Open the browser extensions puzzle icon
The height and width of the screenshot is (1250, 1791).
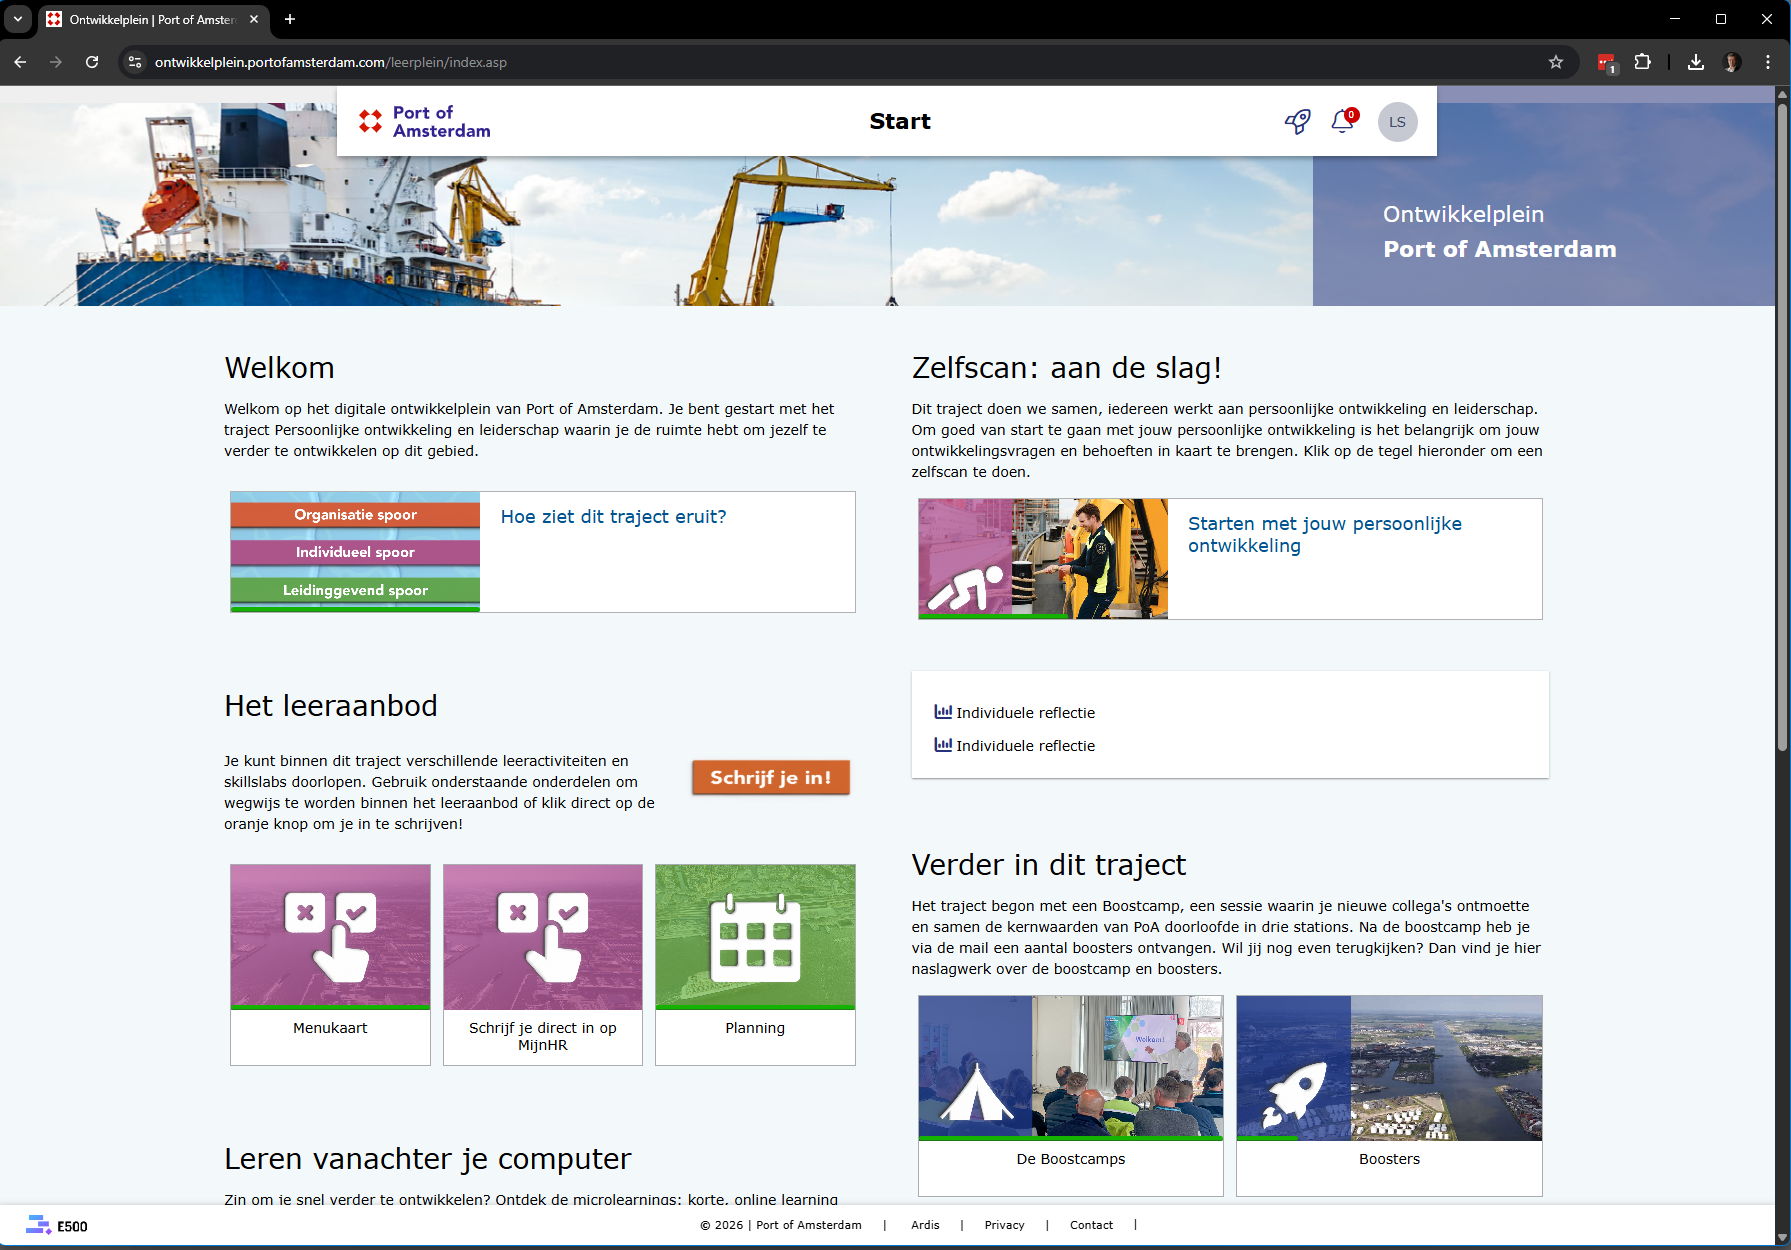pos(1642,62)
